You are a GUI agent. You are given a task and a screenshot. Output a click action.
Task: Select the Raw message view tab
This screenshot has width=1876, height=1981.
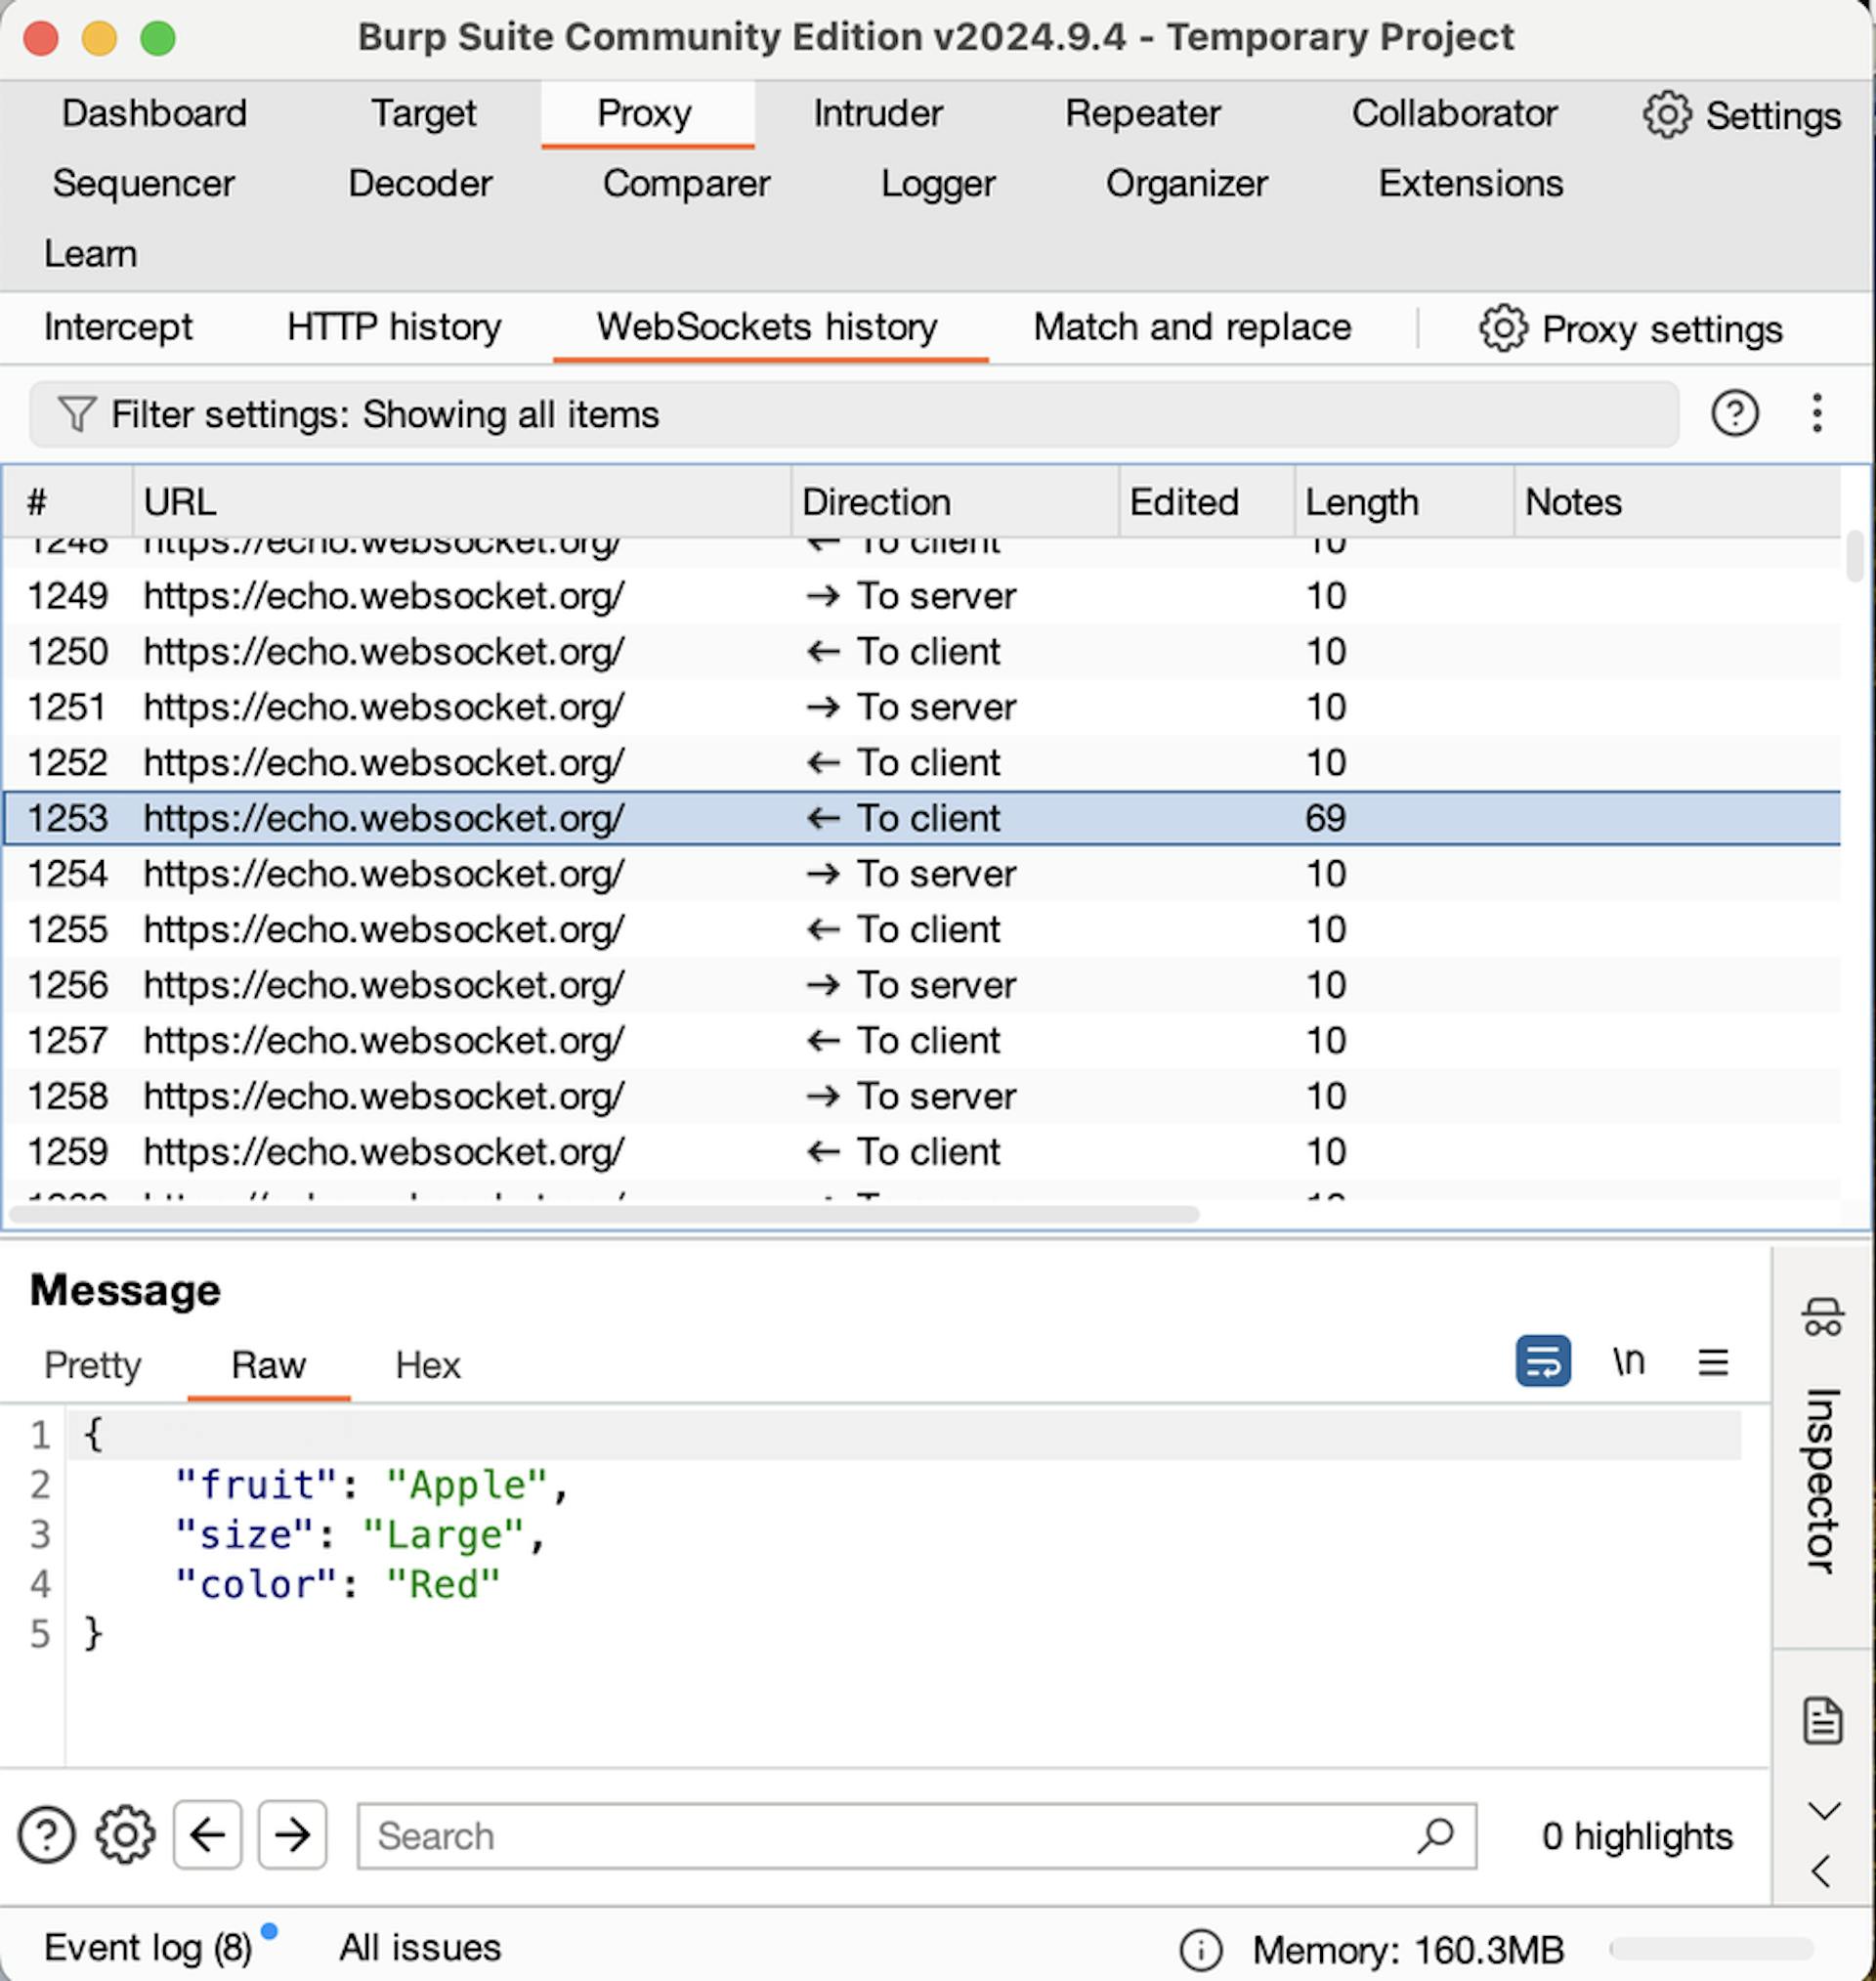(268, 1365)
